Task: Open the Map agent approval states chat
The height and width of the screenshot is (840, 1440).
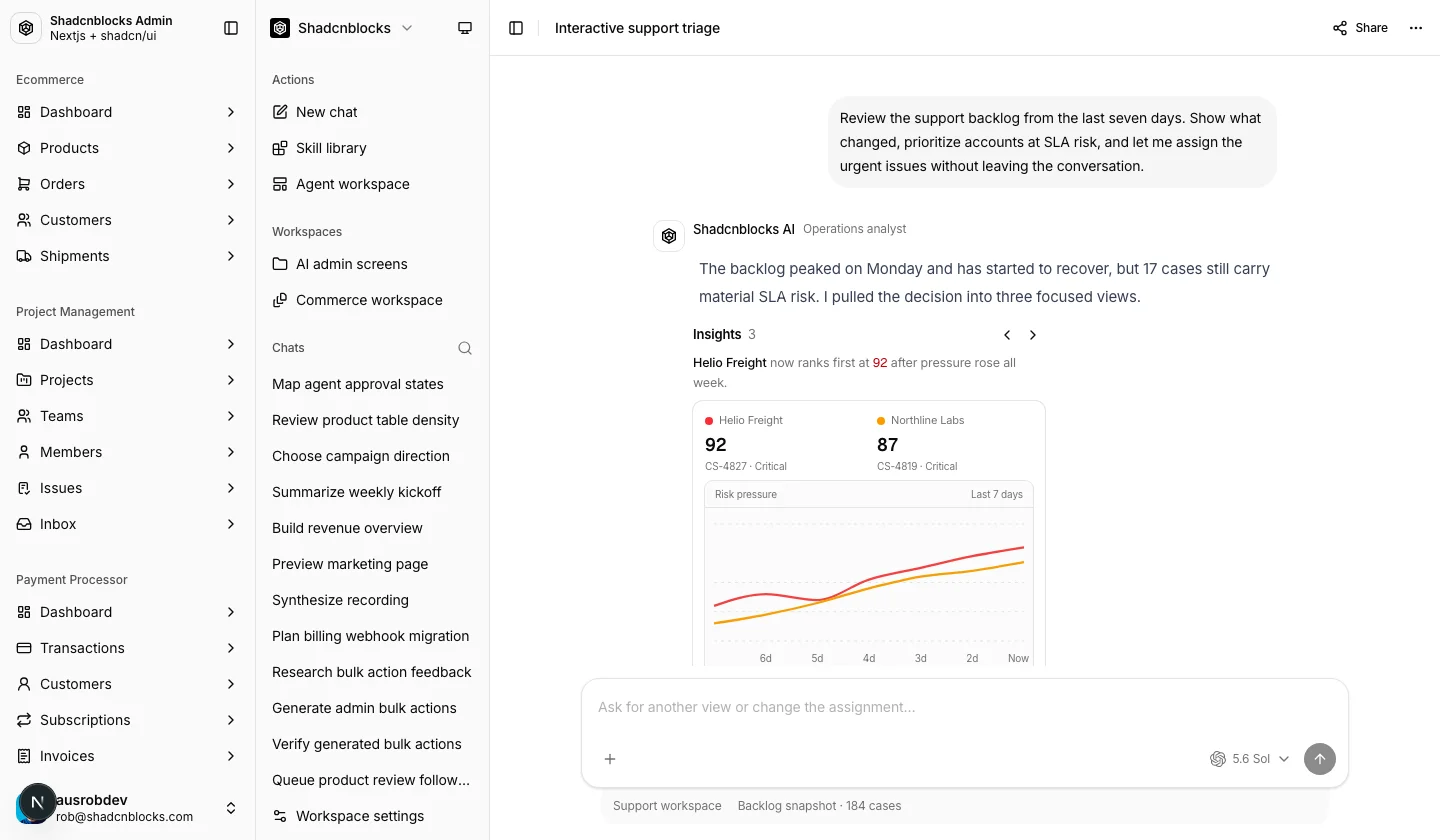Action: coord(372,384)
